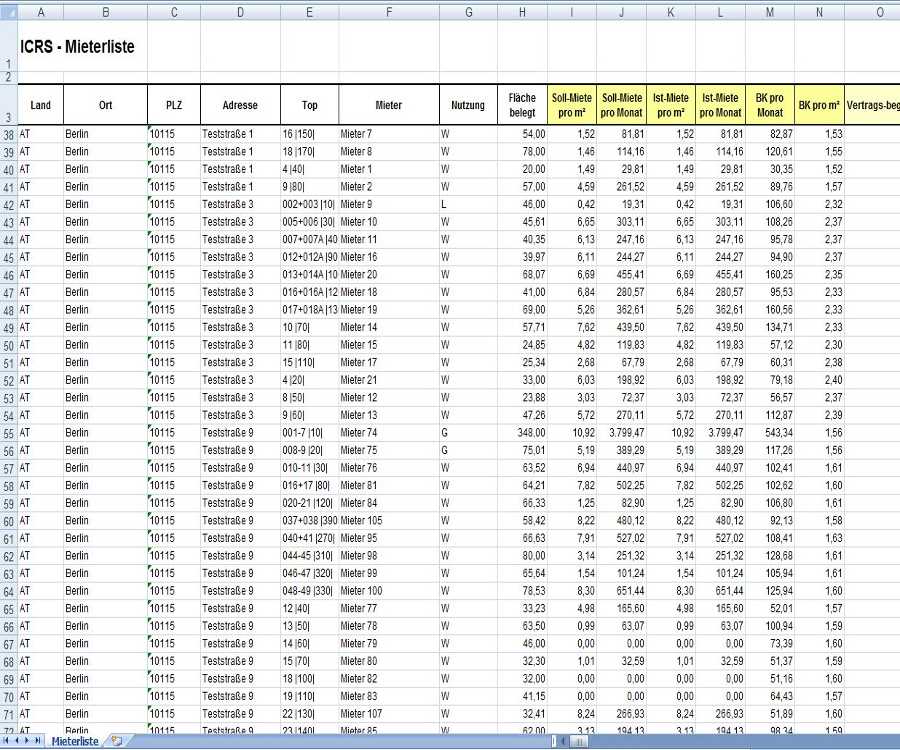900x750 pixels.
Task: Select the cell Mieter 74
Action: click(389, 433)
